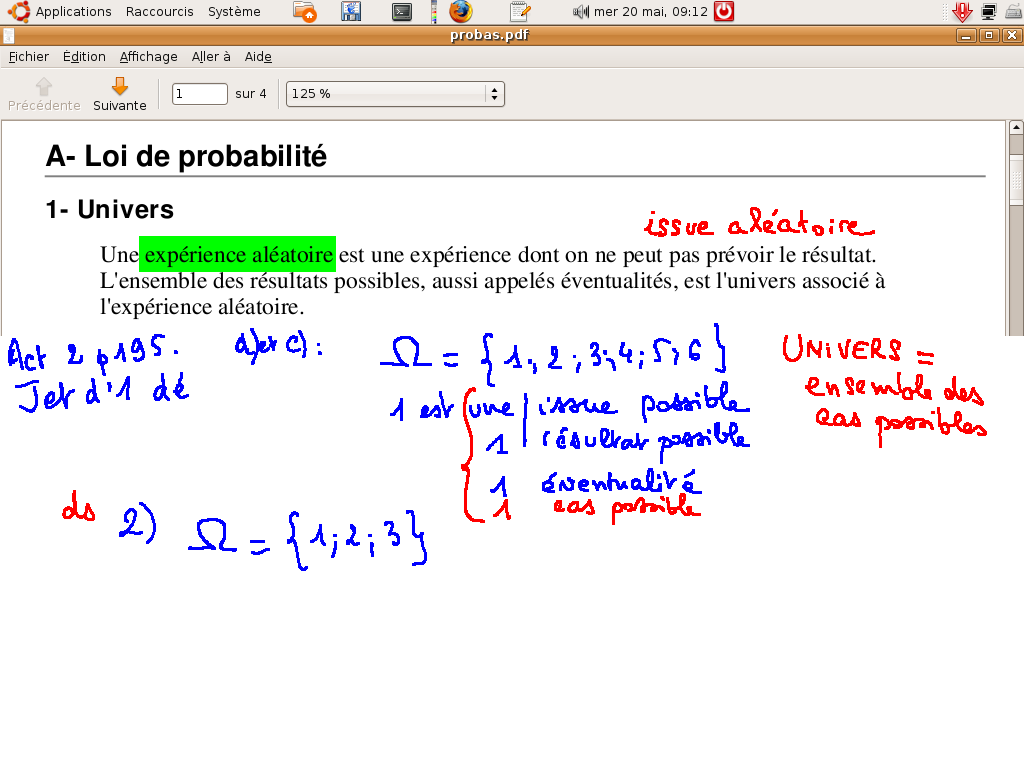Image resolution: width=1024 pixels, height=768 pixels.
Task: Open the Fichier menu
Action: pos(29,57)
